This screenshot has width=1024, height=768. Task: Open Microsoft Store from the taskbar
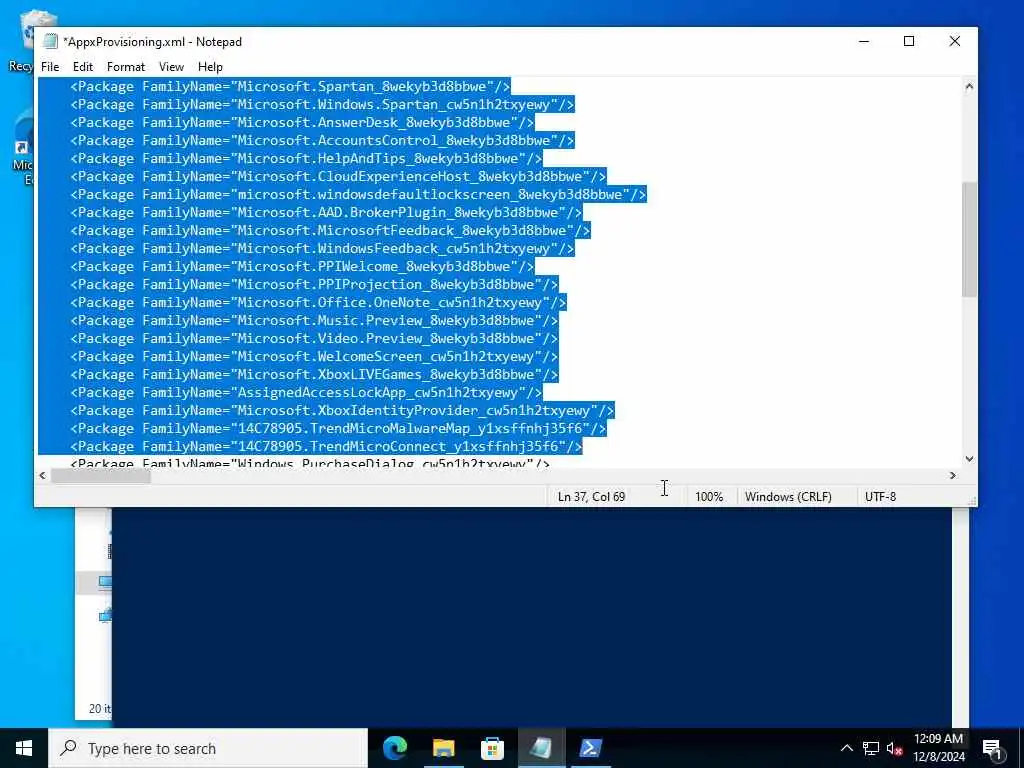coord(492,748)
